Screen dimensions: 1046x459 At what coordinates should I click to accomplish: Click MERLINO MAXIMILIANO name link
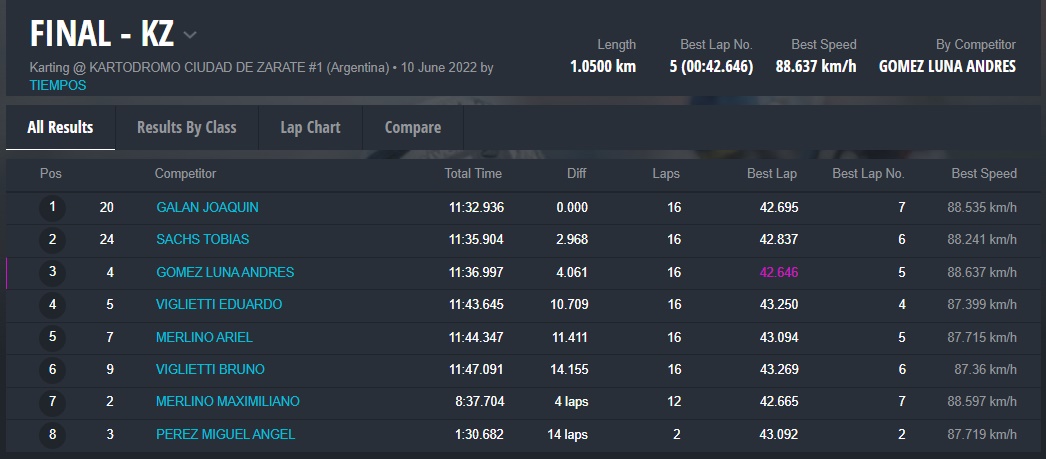tap(227, 401)
